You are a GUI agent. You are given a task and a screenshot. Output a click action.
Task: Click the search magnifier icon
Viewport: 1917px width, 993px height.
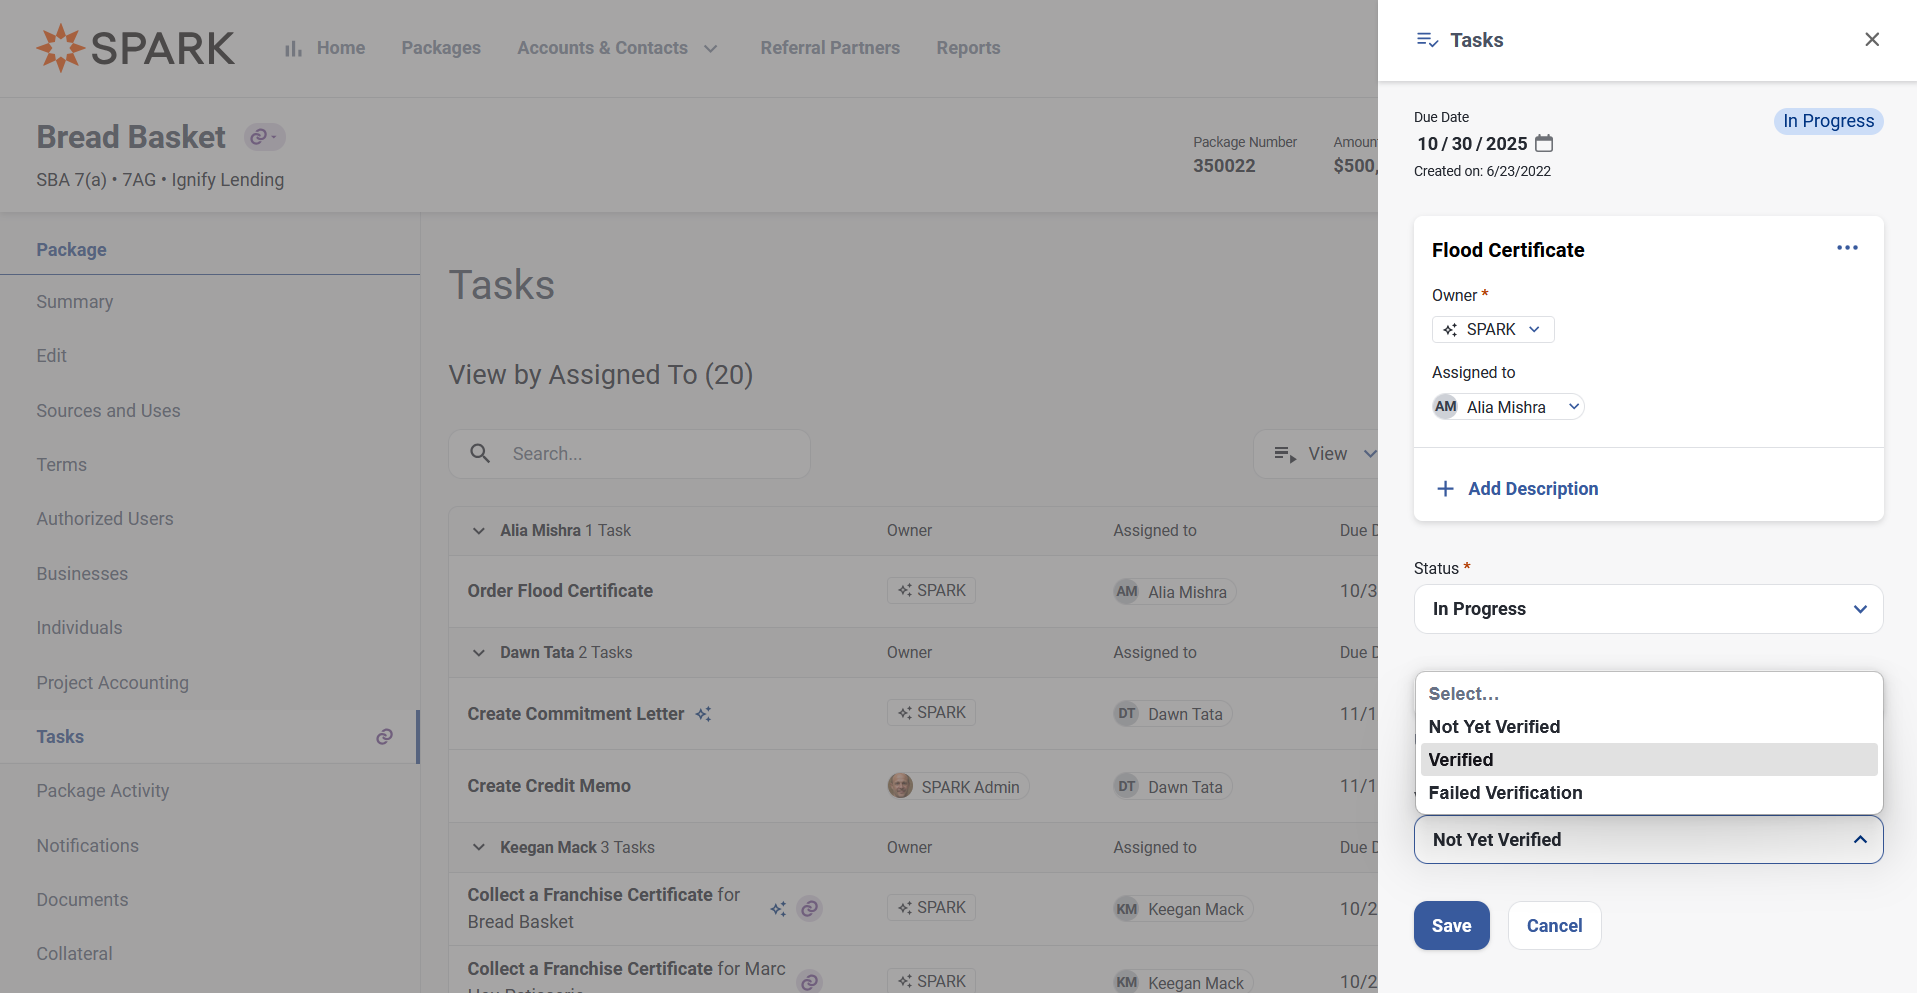[x=480, y=454]
